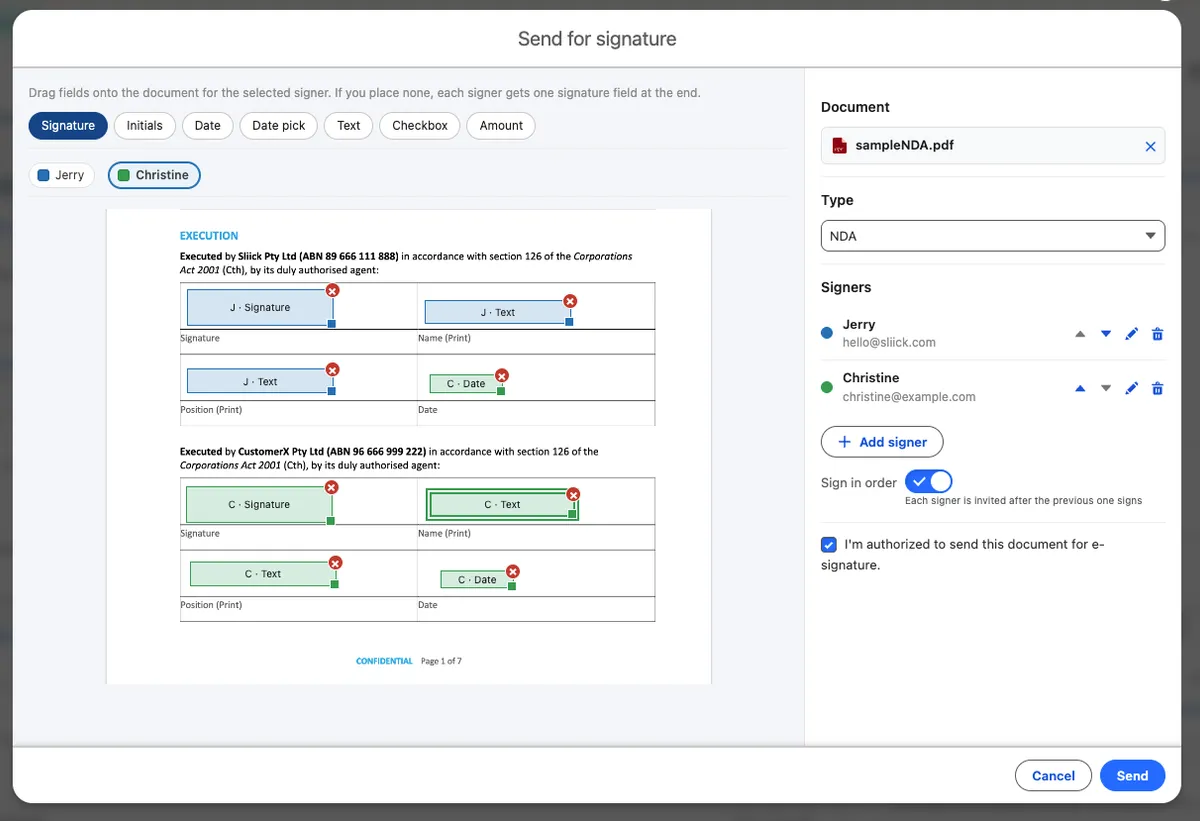
Task: Click the PDF file icon beside sampleNDA.pdf
Action: 839,146
